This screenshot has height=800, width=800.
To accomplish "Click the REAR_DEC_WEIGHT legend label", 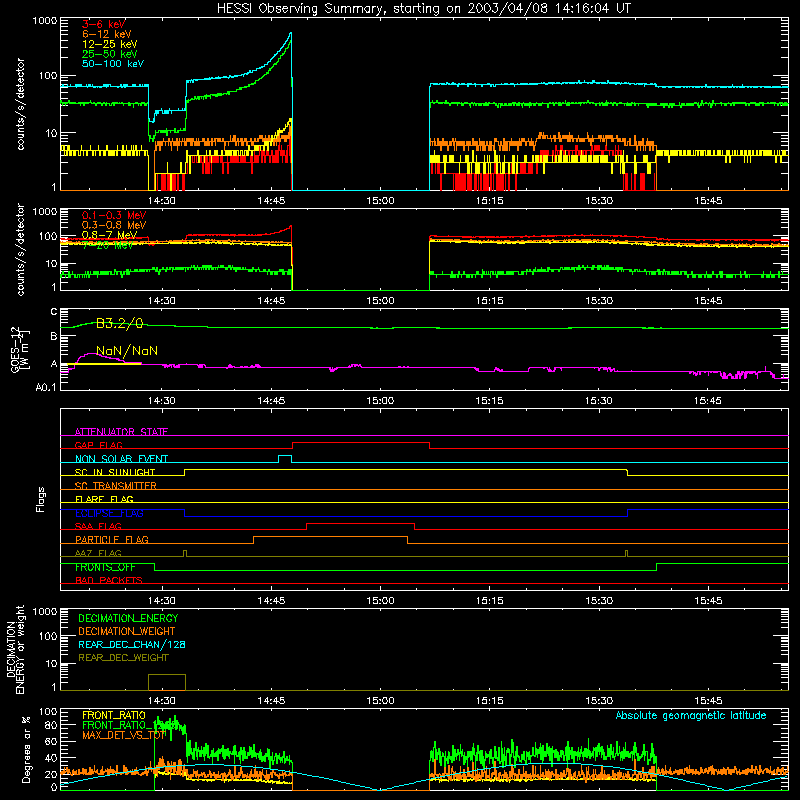I will point(123,658).
